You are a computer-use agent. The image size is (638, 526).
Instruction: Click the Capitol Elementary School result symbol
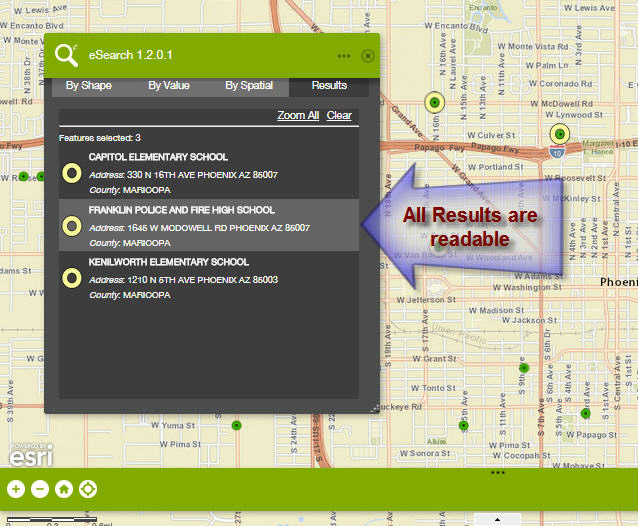tap(72, 173)
